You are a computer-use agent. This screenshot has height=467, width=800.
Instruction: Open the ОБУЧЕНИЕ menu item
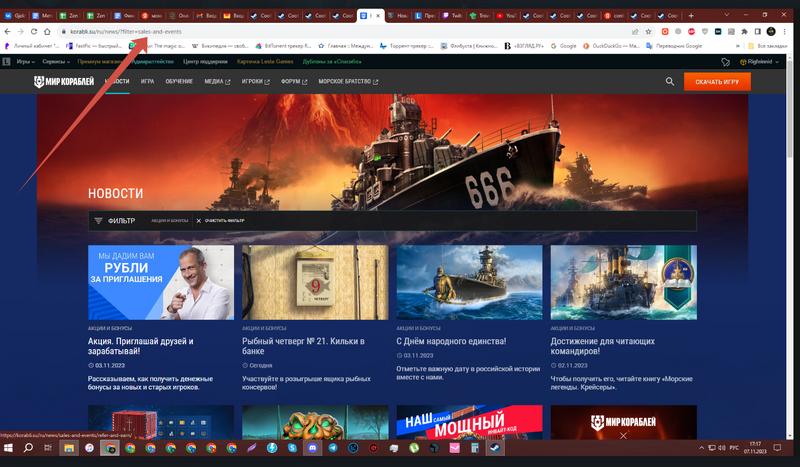[x=179, y=82]
